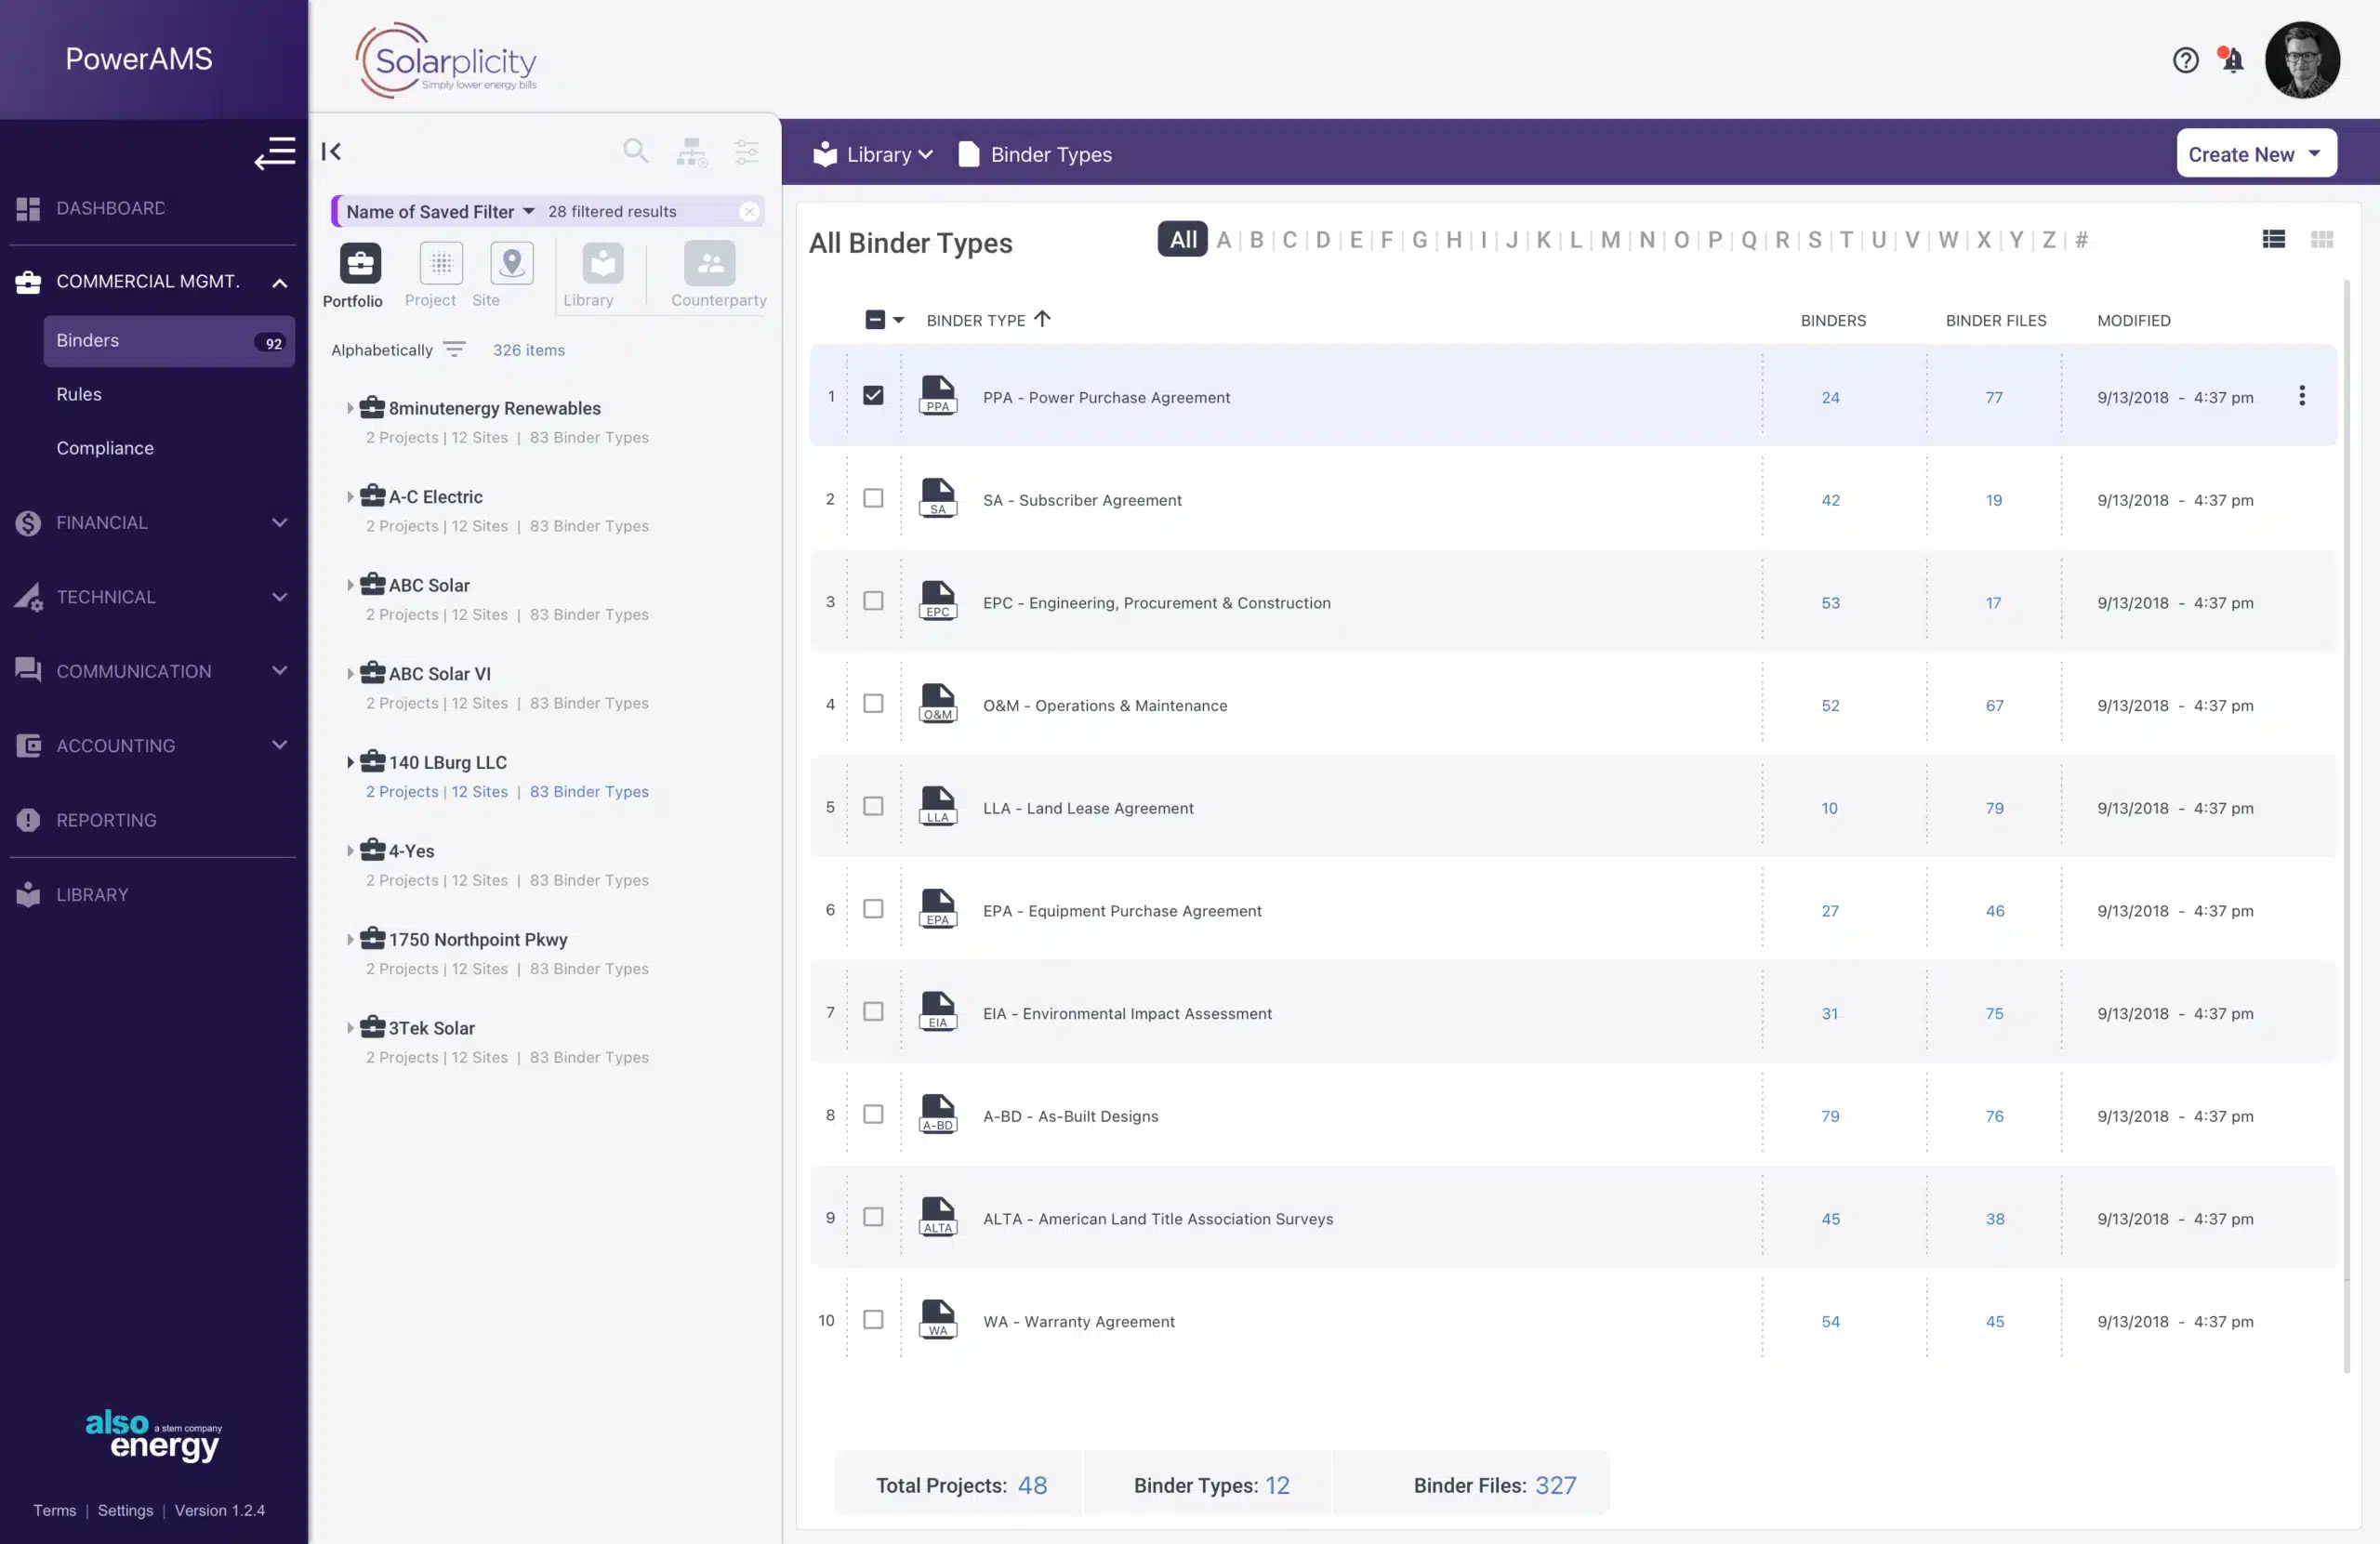
Task: Check the EPA Equipment Purchase Agreement checkbox
Action: [x=873, y=909]
